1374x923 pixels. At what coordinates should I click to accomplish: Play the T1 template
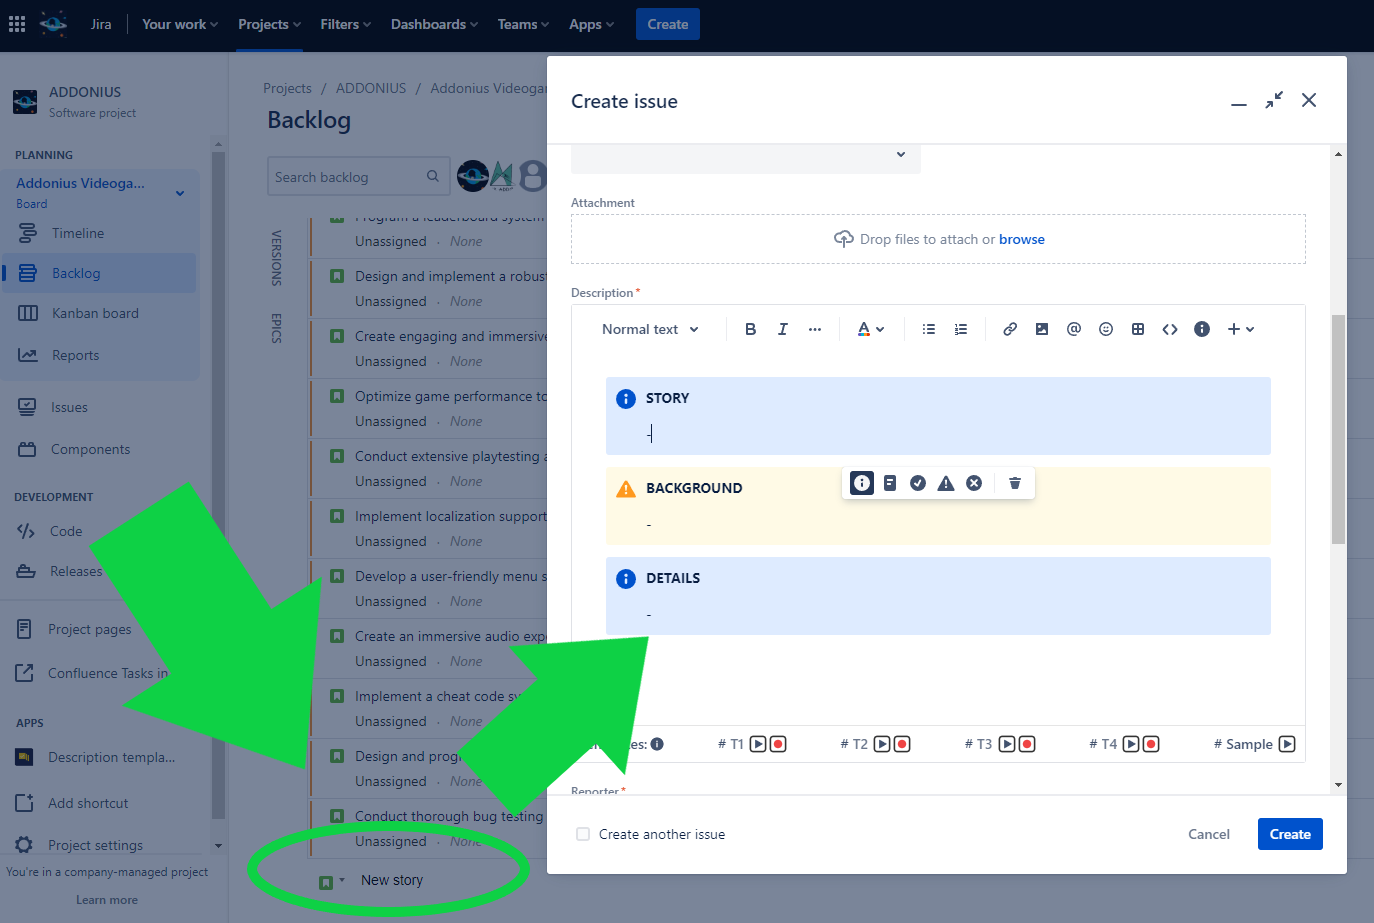[758, 744]
